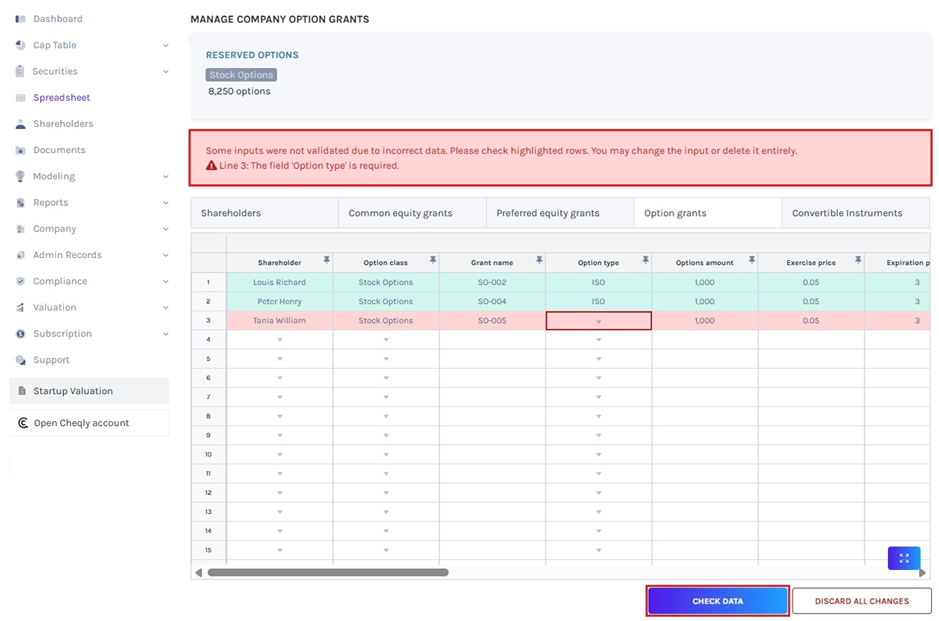Click DISCARD ALL CHANGES
The image size is (939, 621).
(861, 600)
